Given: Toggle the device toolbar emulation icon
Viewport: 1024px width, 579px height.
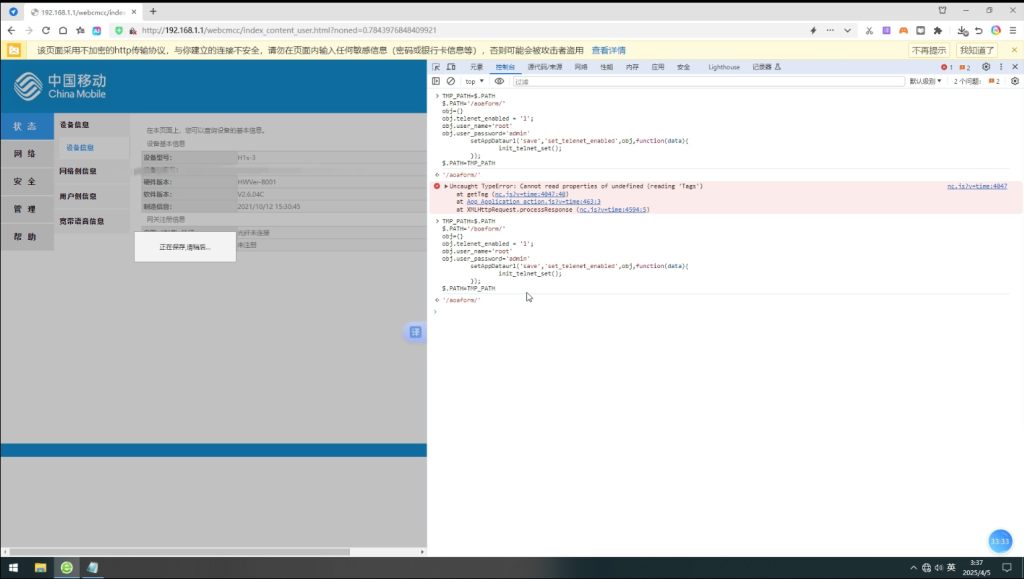Looking at the screenshot, I should pyautogui.click(x=450, y=67).
